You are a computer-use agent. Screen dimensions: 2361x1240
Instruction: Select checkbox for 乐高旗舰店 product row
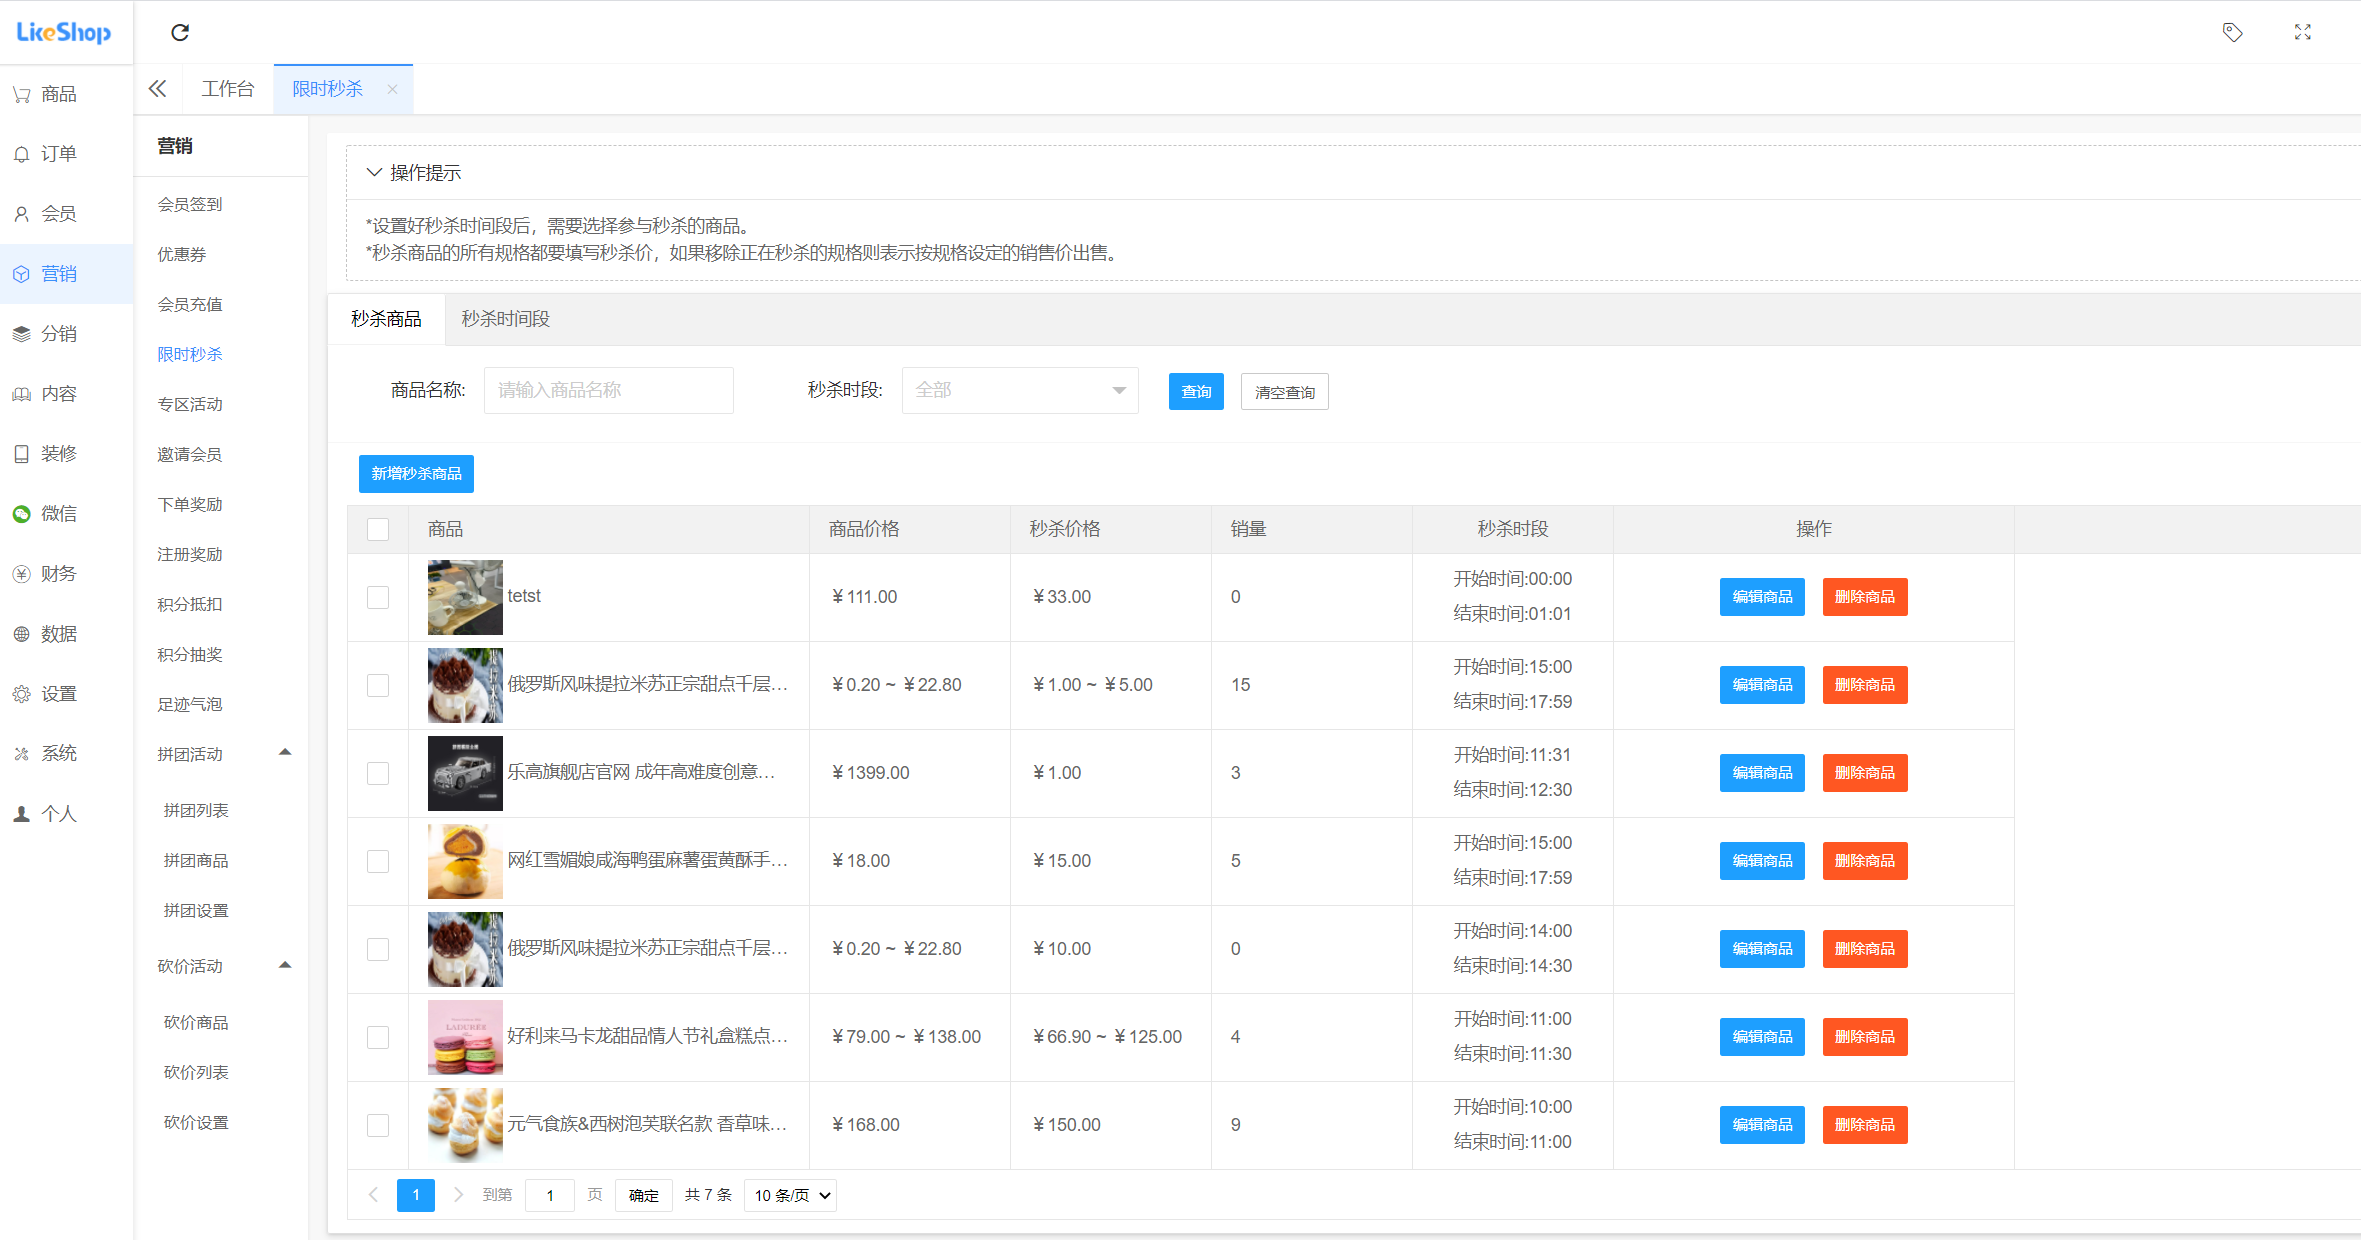(378, 773)
